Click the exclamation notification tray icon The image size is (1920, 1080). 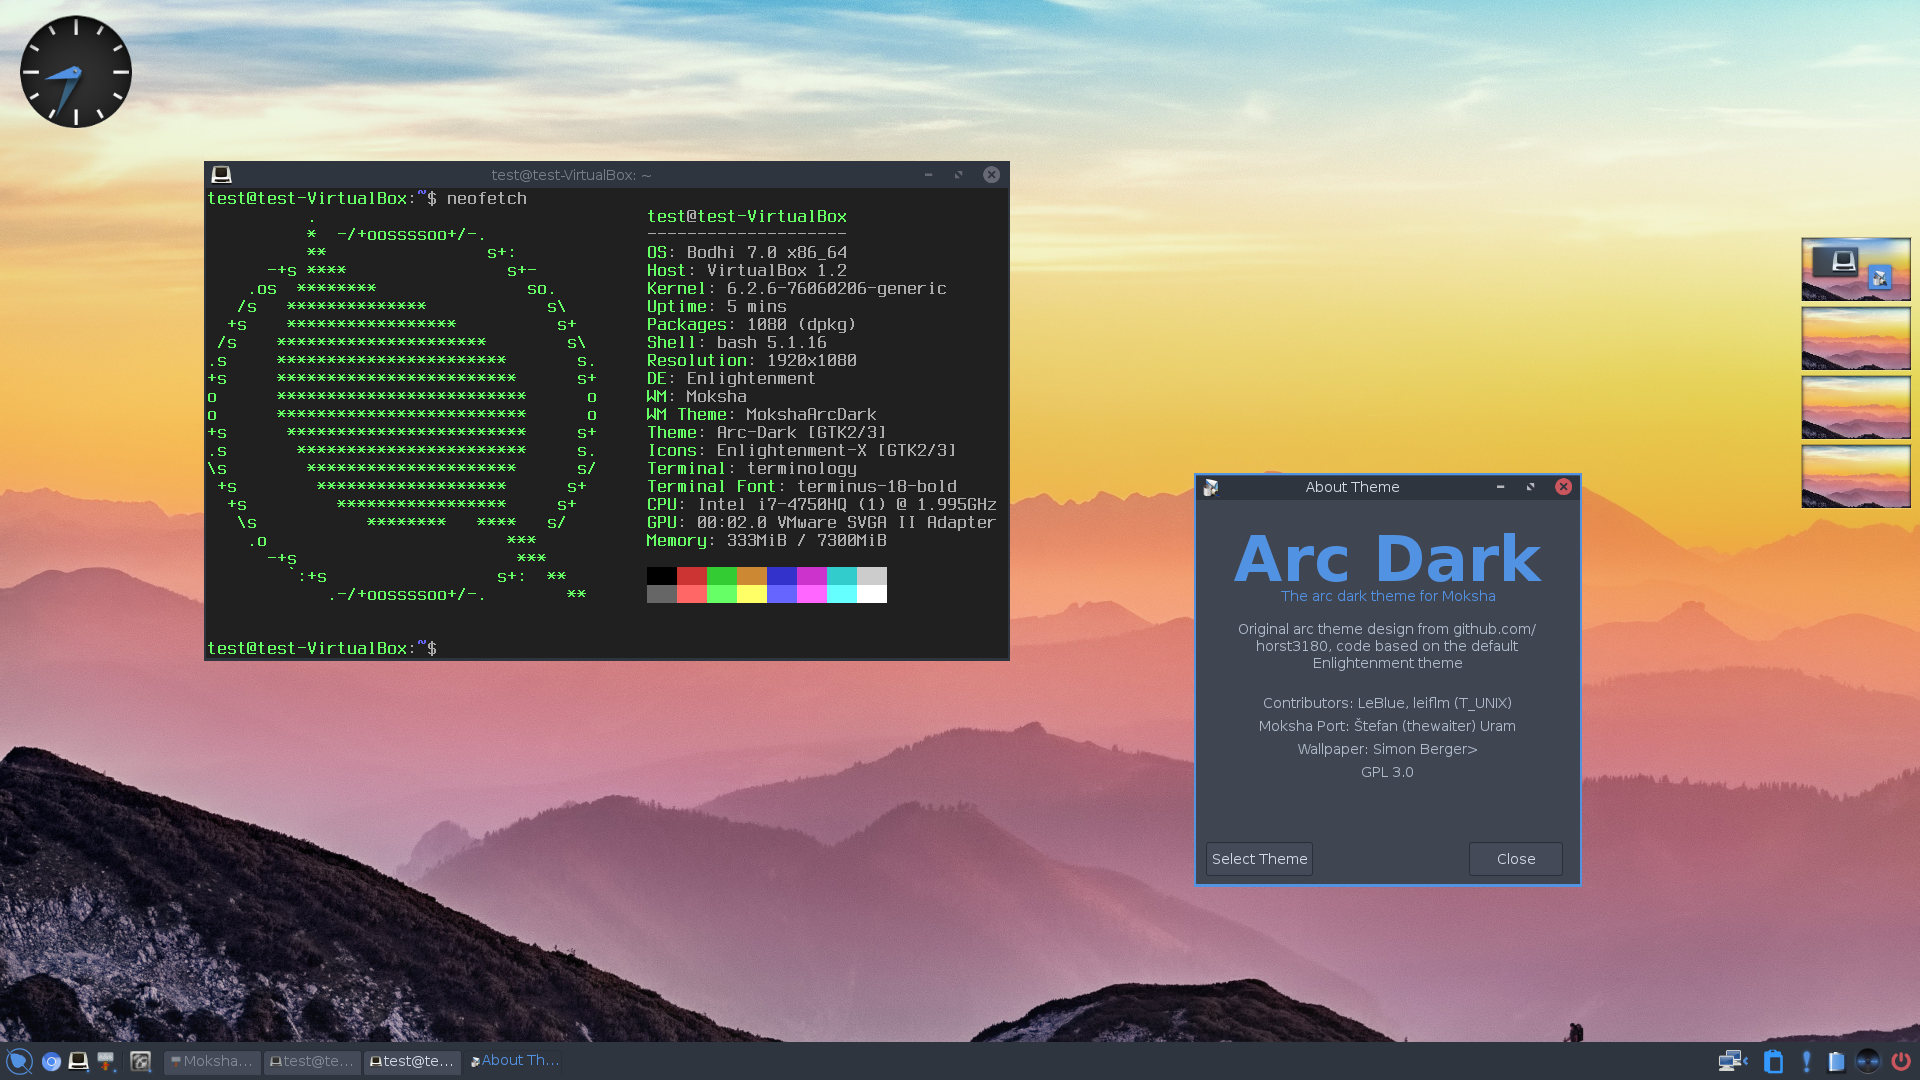(1806, 1061)
